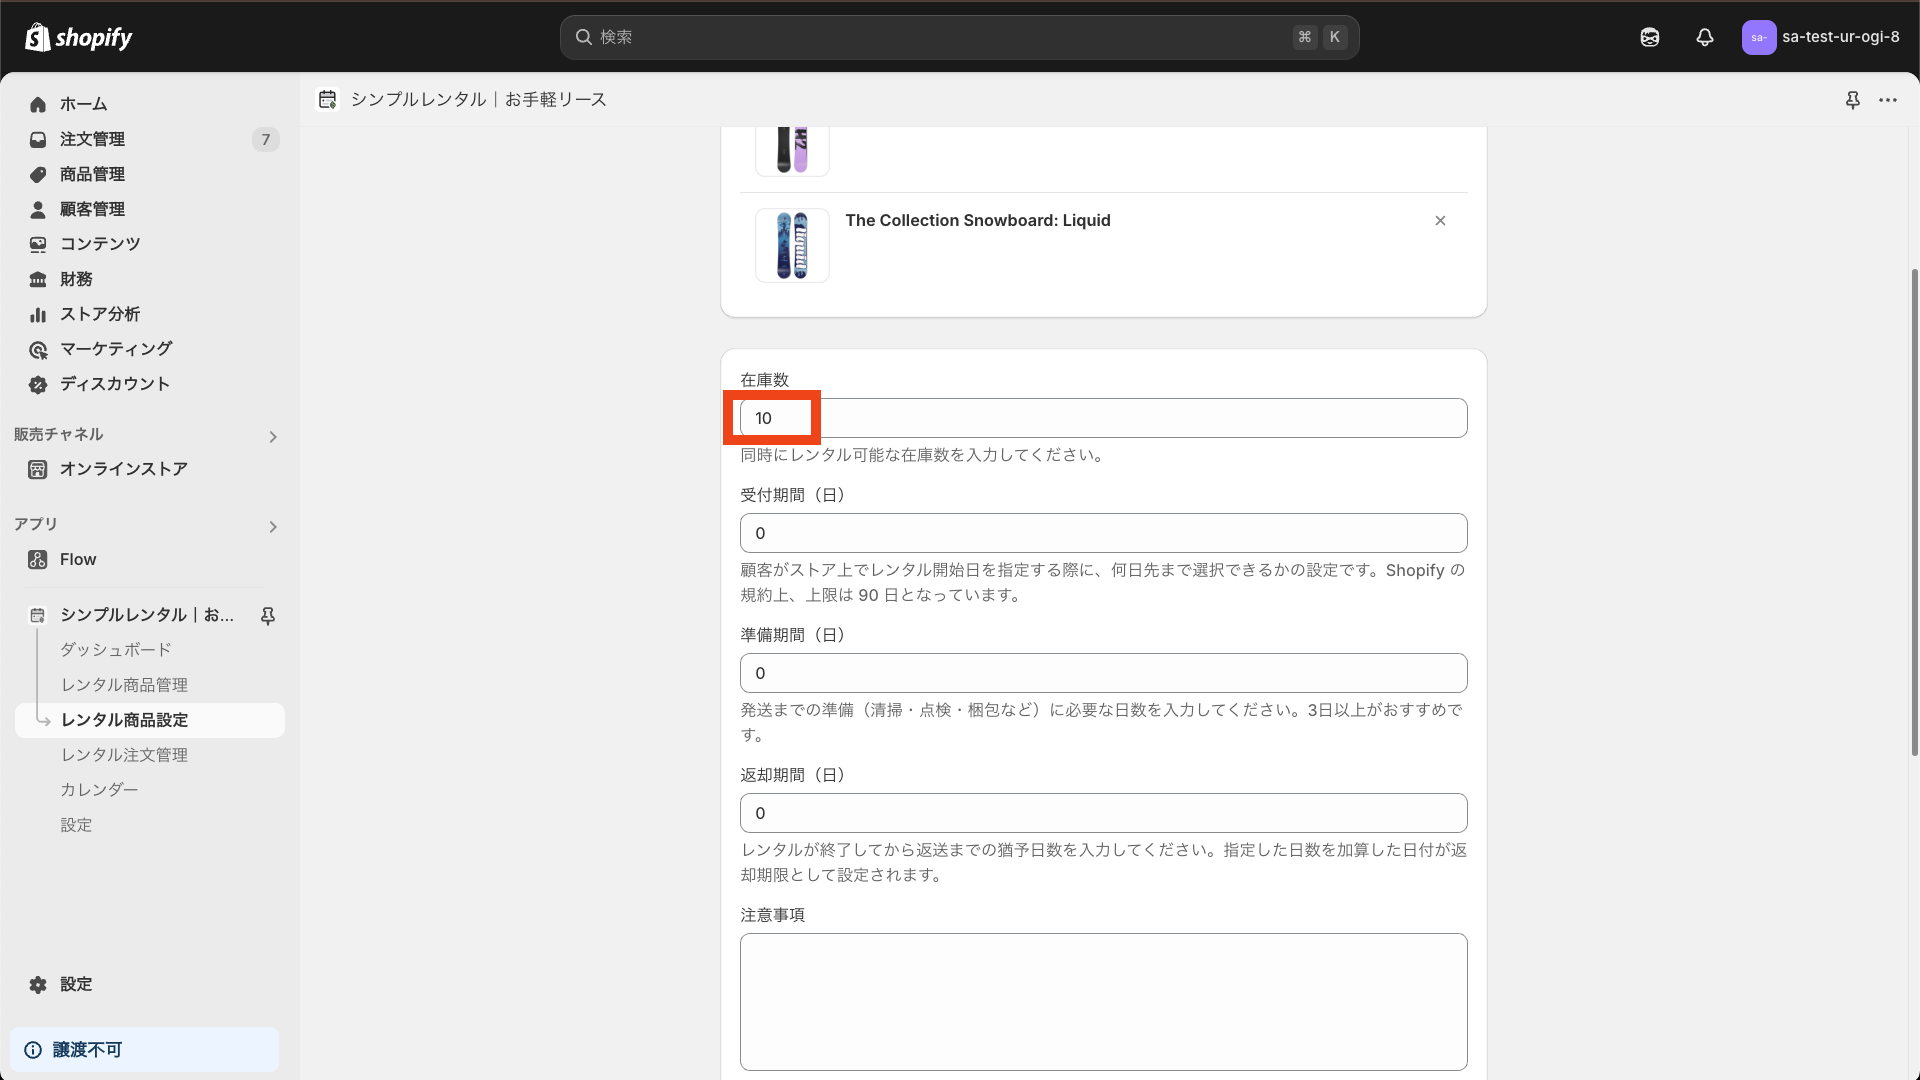The width and height of the screenshot is (1920, 1080).
Task: Open the Flow app in the sidebar
Action: 77,559
